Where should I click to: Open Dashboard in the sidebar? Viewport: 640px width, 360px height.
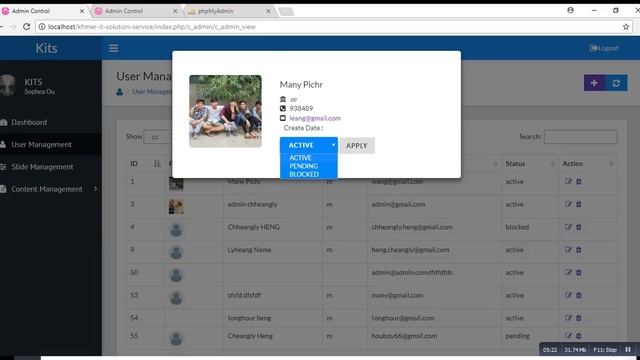tap(29, 122)
